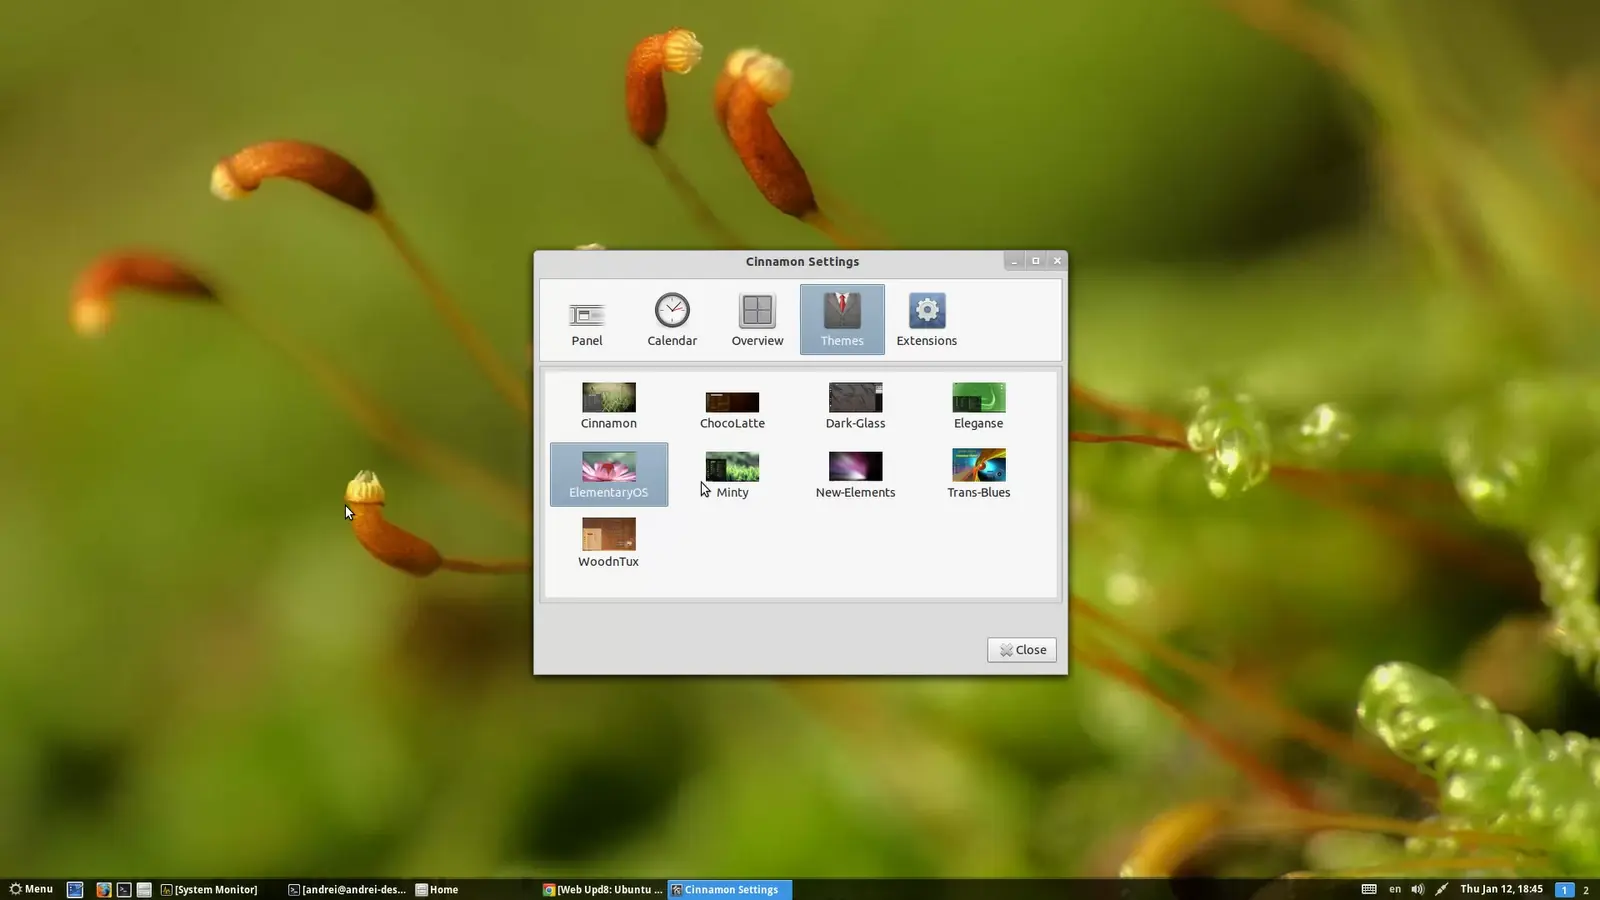Screen dimensions: 1600x900
Task: Apply the Dark-Glass theme
Action: tap(855, 406)
